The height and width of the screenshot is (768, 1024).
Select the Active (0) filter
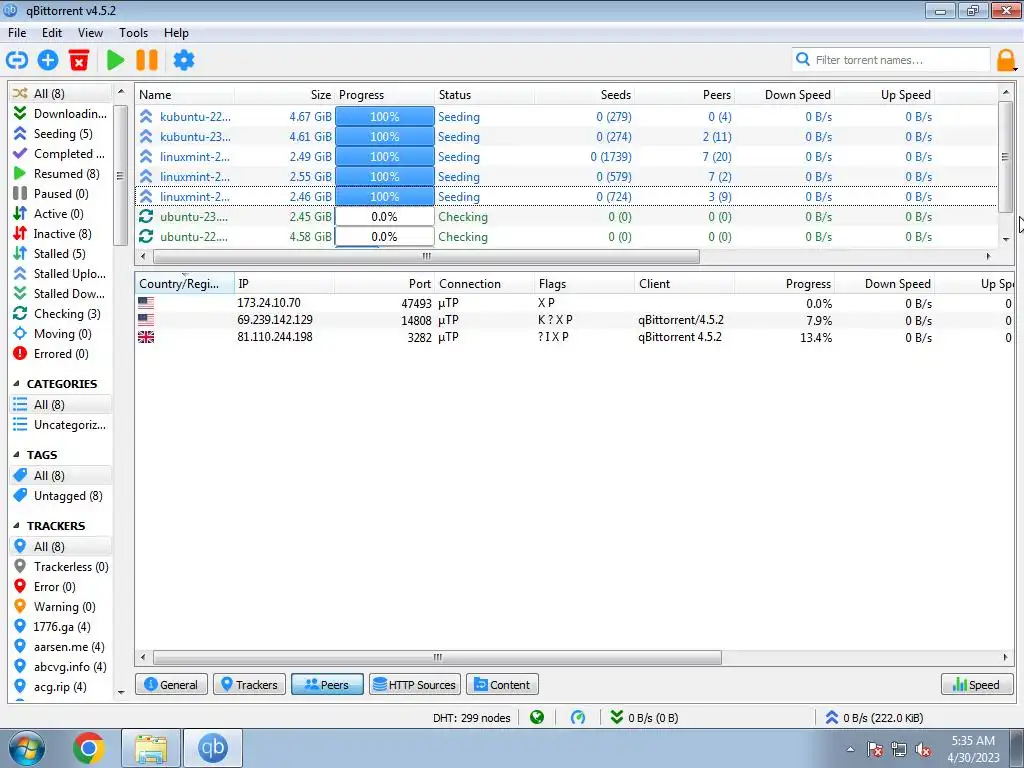(61, 214)
